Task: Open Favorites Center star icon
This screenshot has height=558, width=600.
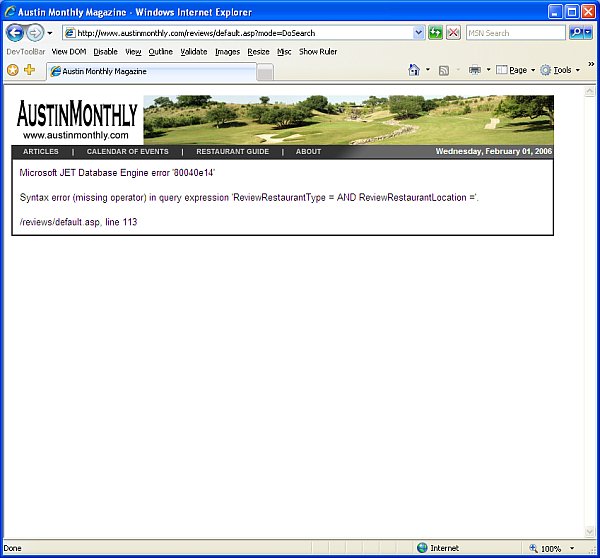Action: point(13,70)
